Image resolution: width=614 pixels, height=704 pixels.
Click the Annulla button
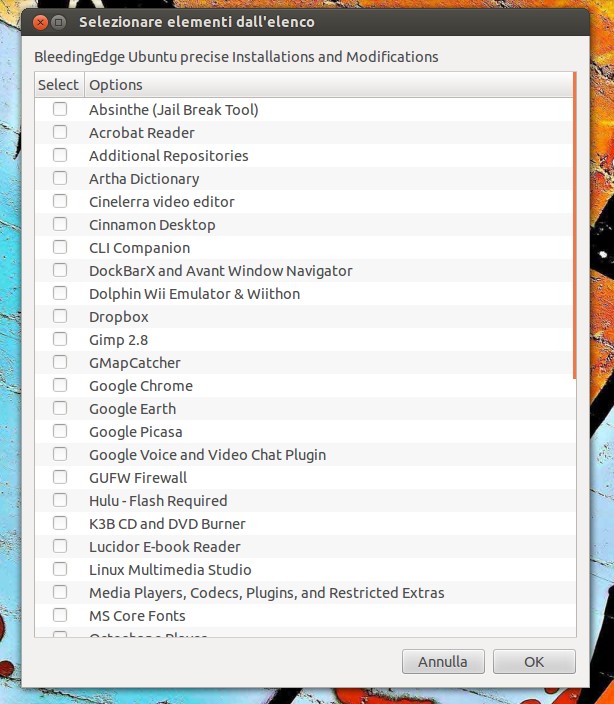443,661
